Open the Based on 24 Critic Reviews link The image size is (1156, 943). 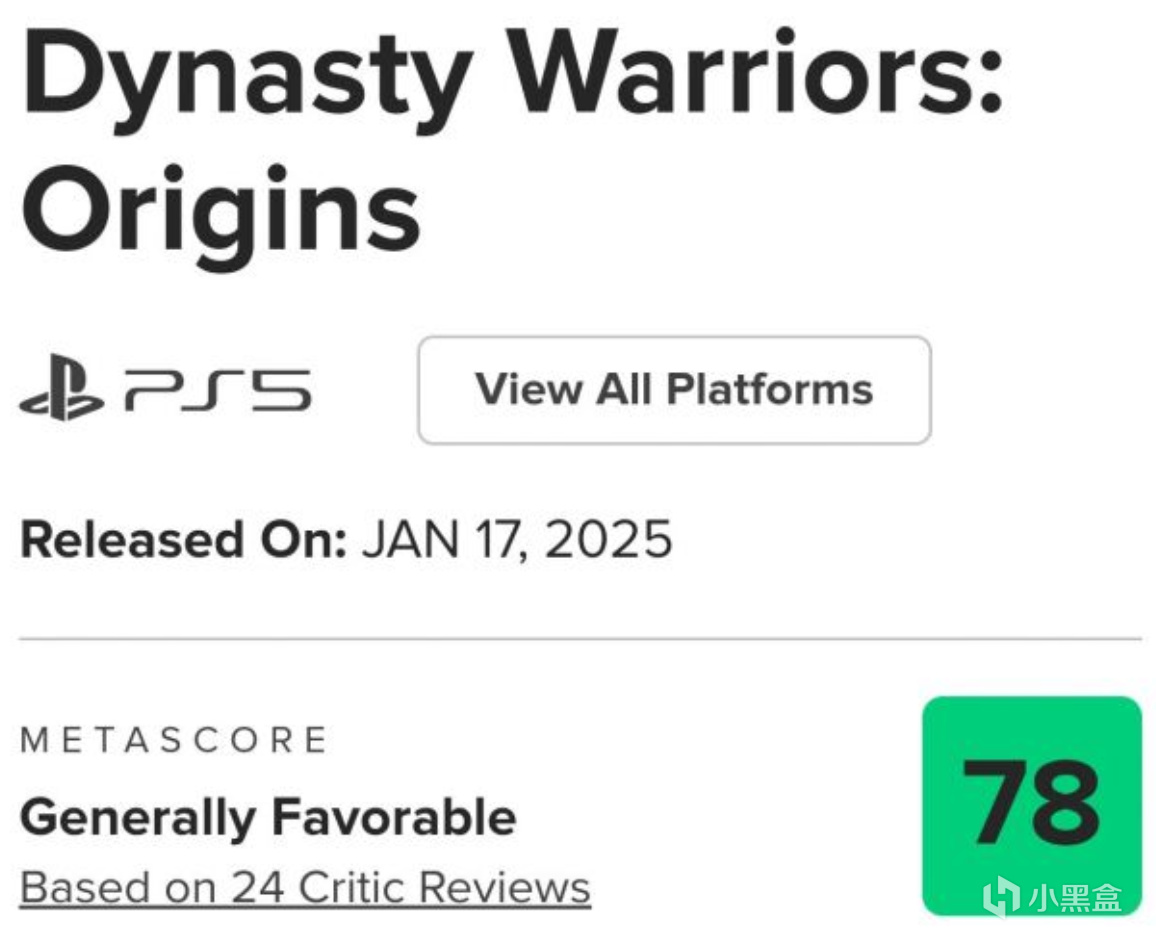pos(305,887)
